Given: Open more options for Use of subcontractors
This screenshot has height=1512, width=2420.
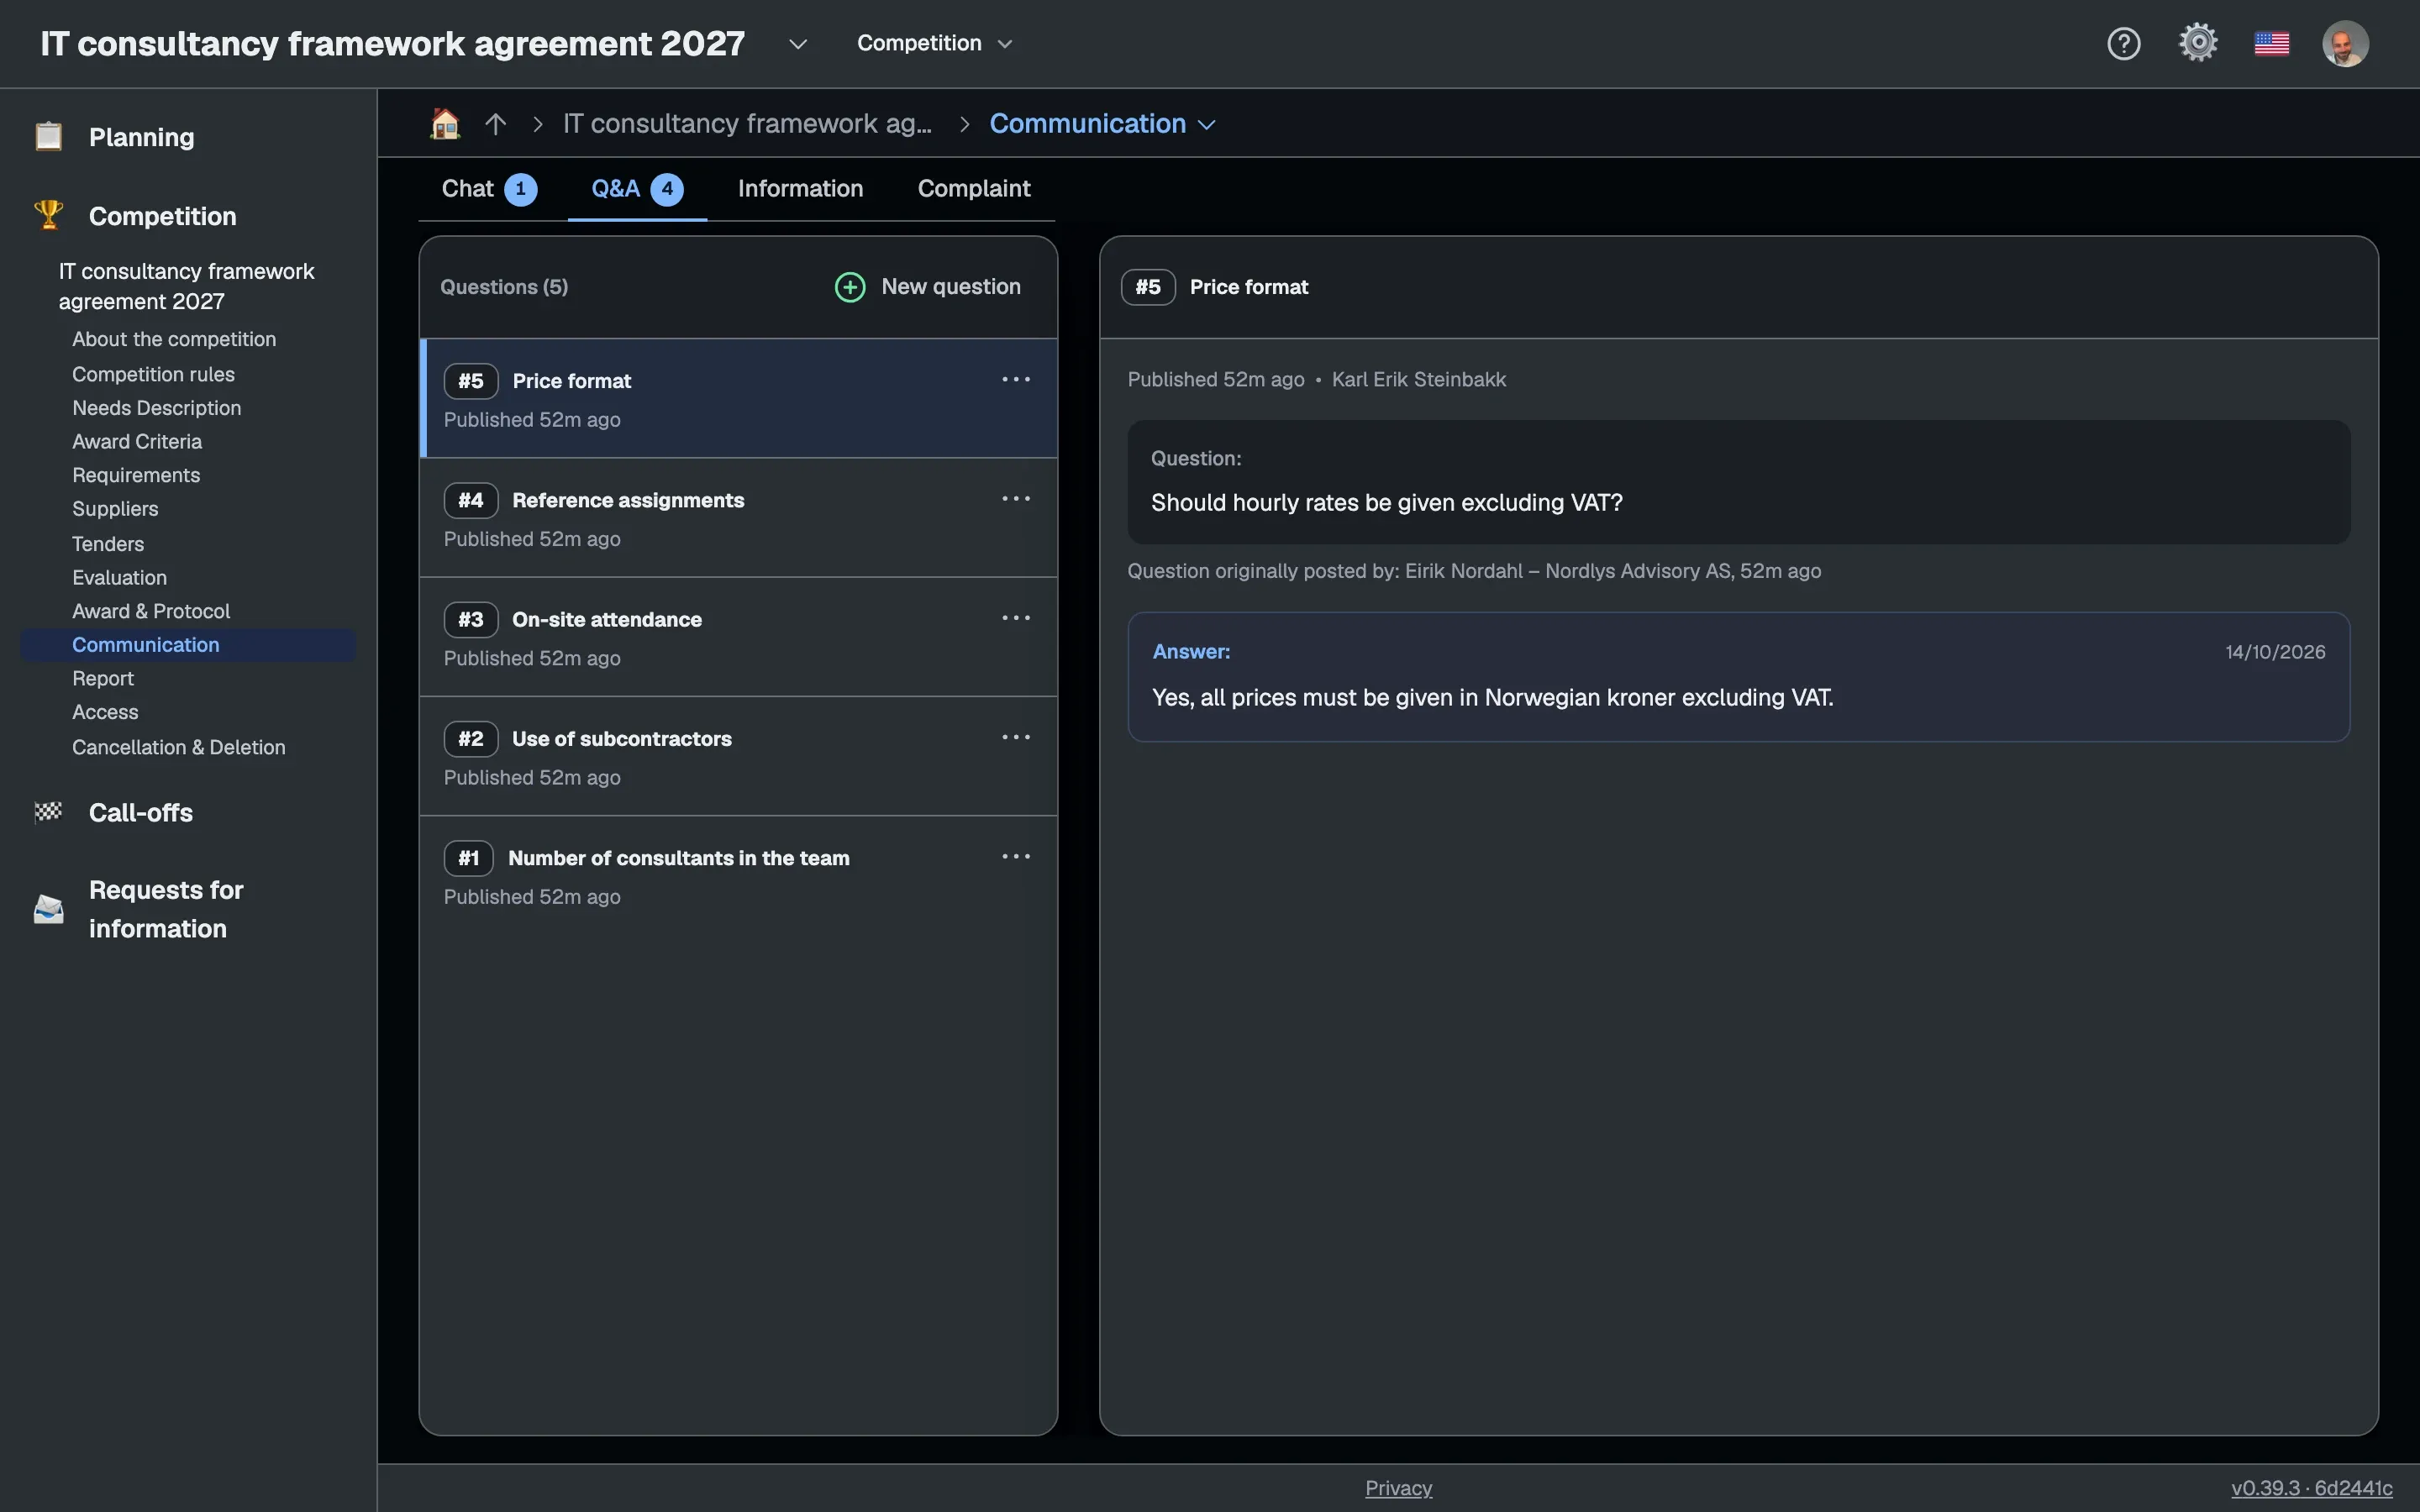Looking at the screenshot, I should tap(1016, 738).
